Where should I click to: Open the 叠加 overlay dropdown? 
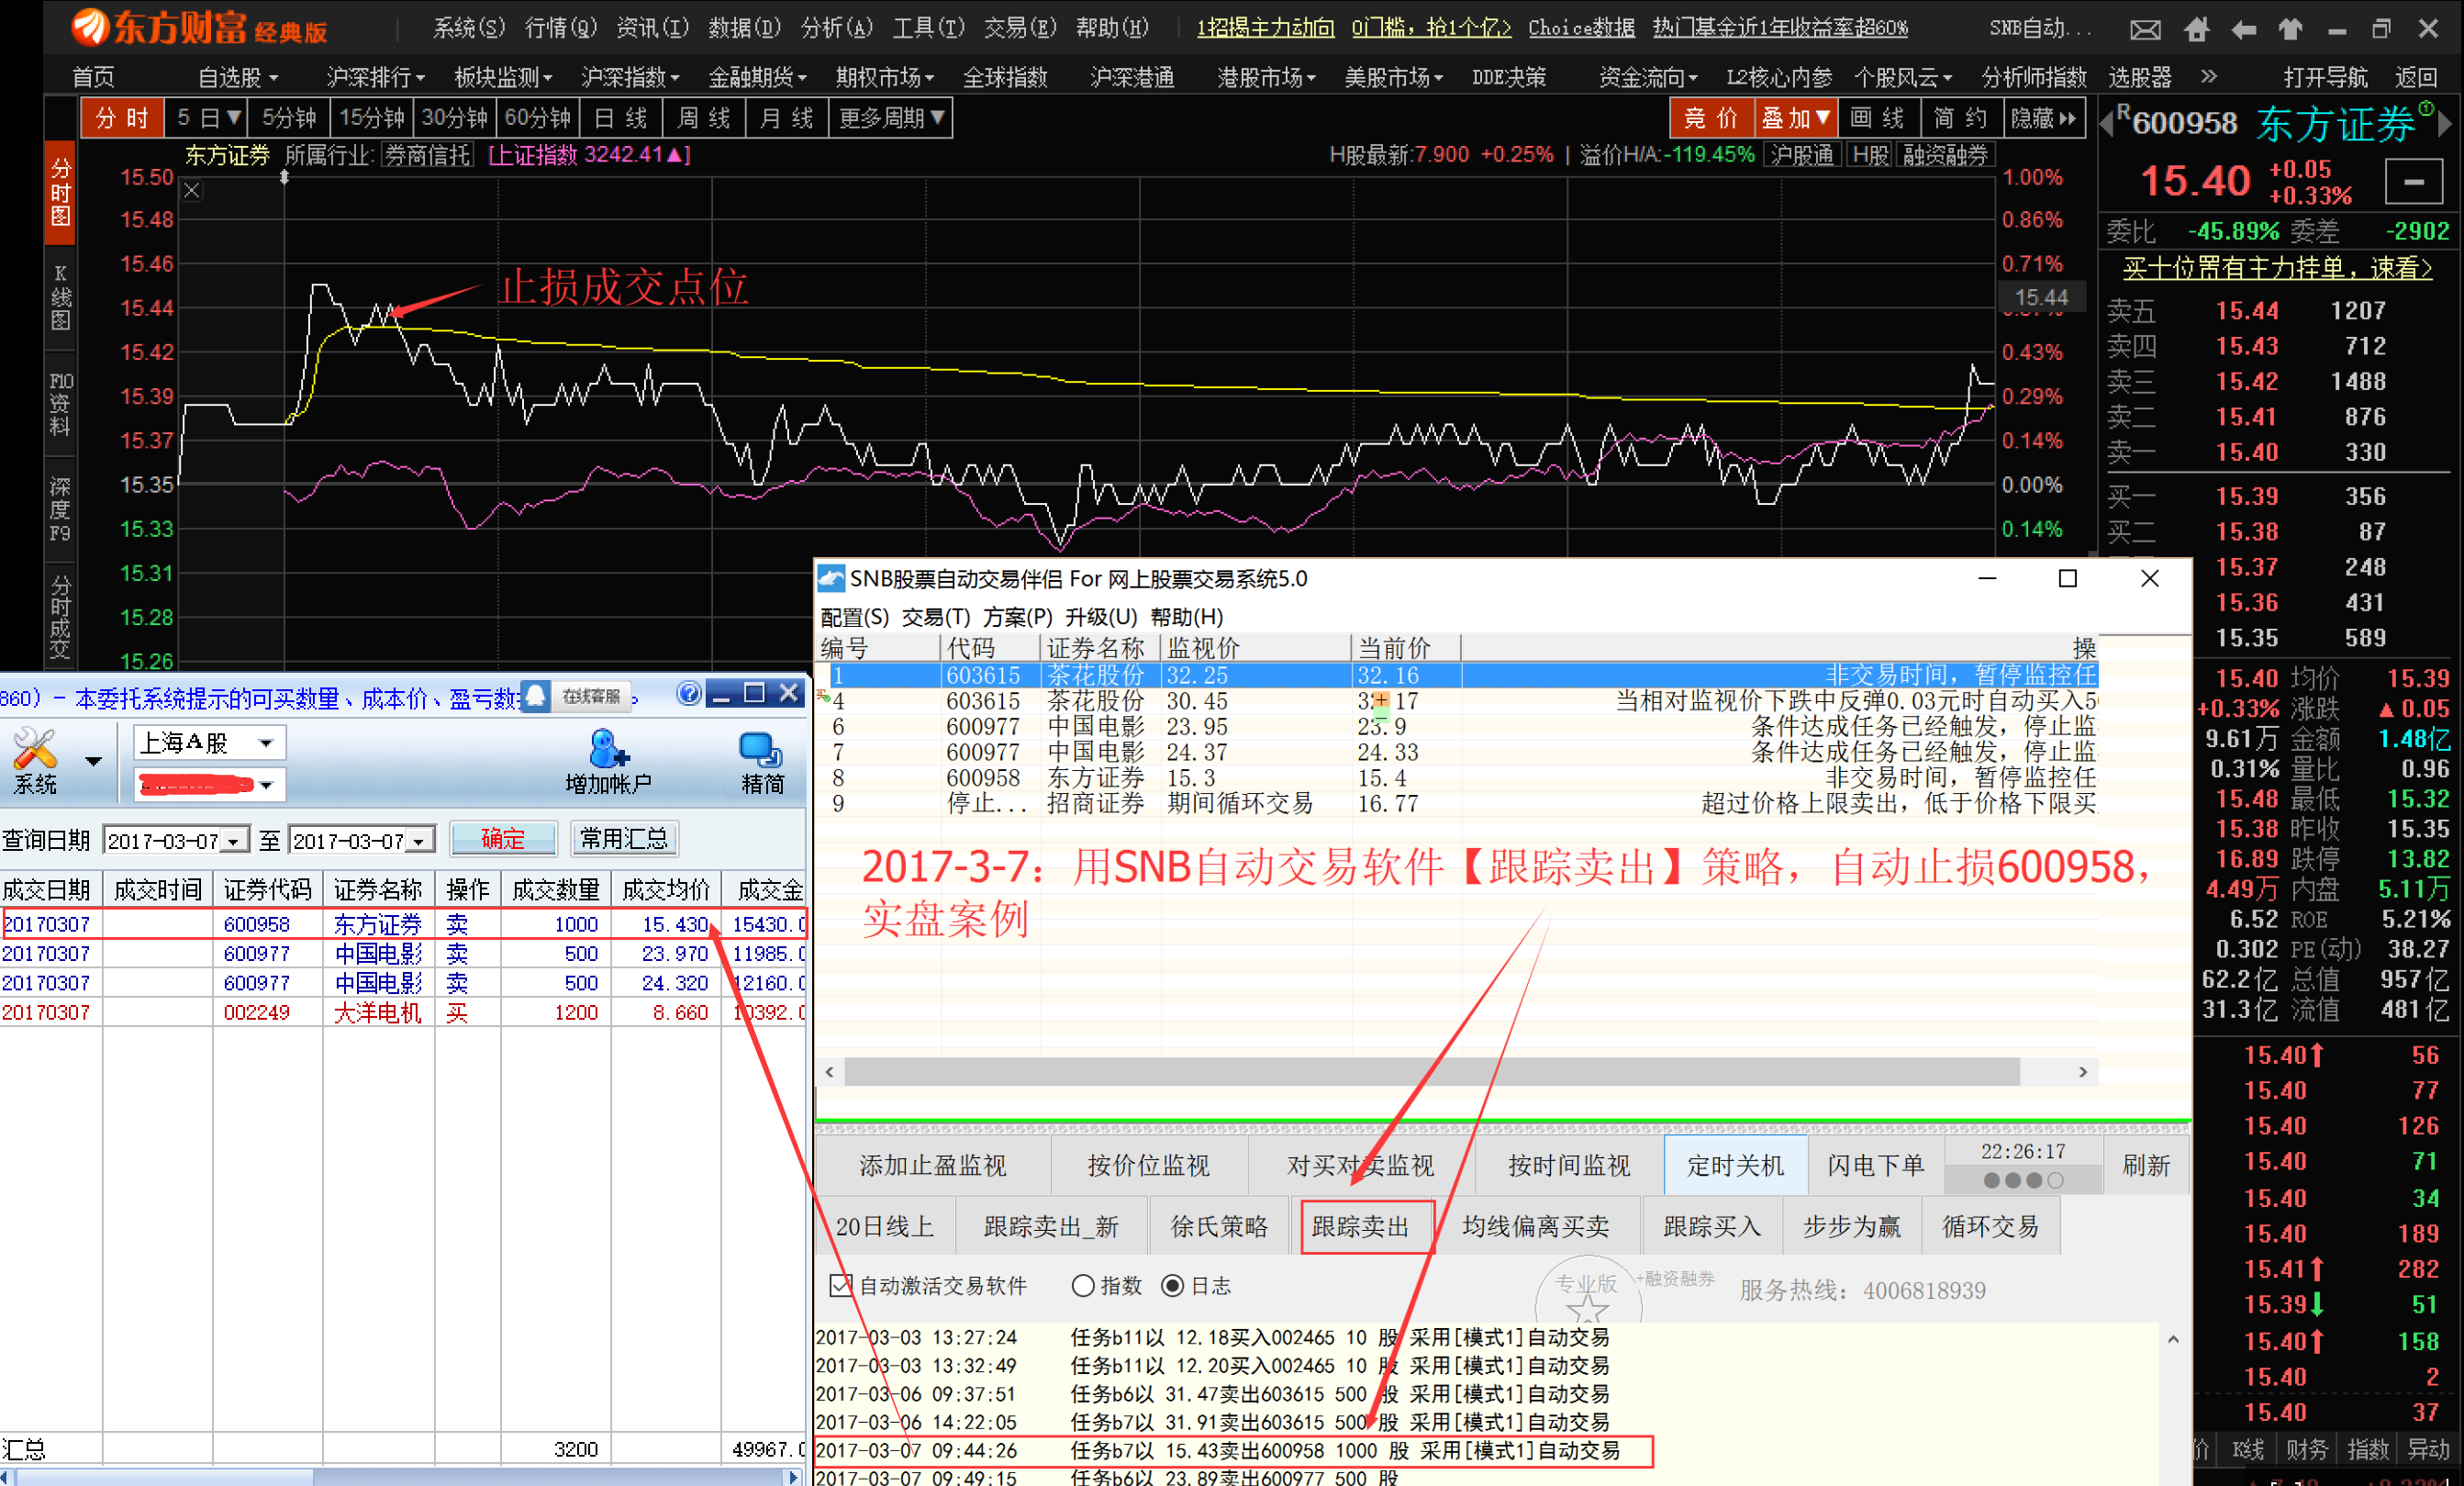(1795, 118)
